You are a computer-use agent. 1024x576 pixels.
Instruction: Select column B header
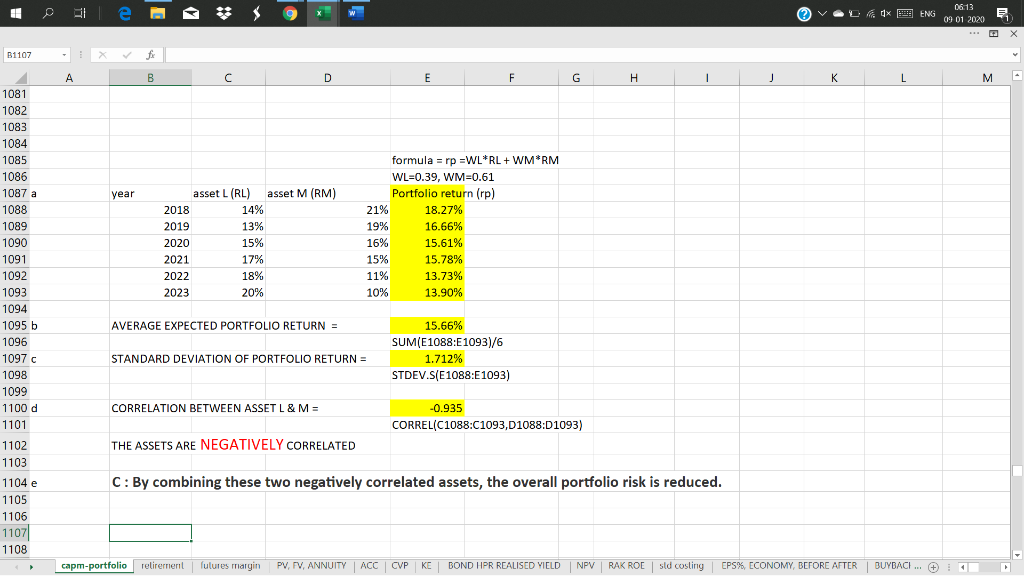(x=150, y=78)
